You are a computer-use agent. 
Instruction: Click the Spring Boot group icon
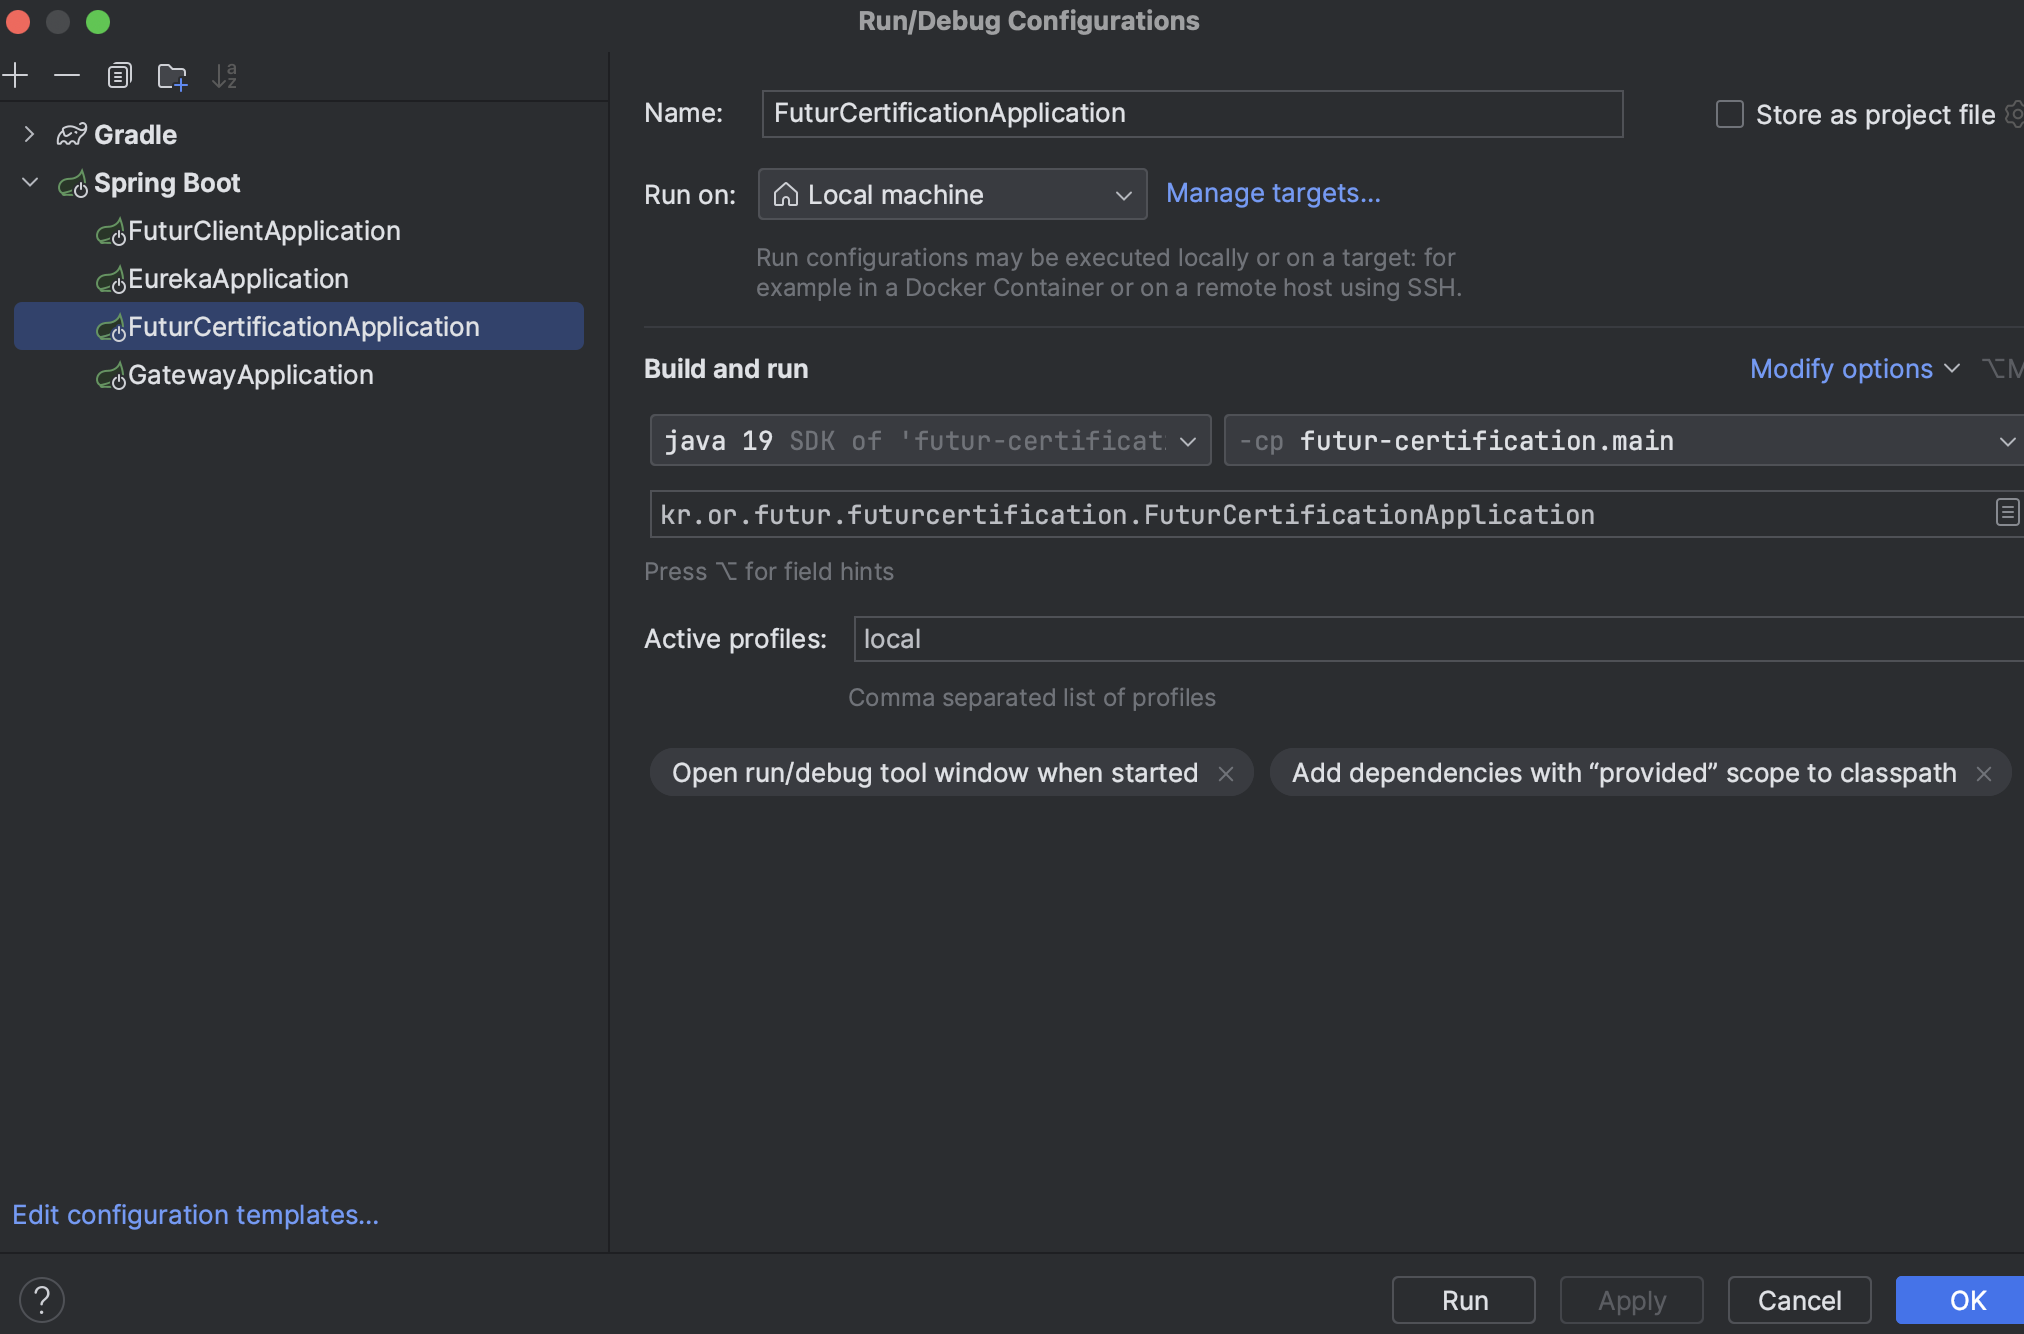click(73, 183)
